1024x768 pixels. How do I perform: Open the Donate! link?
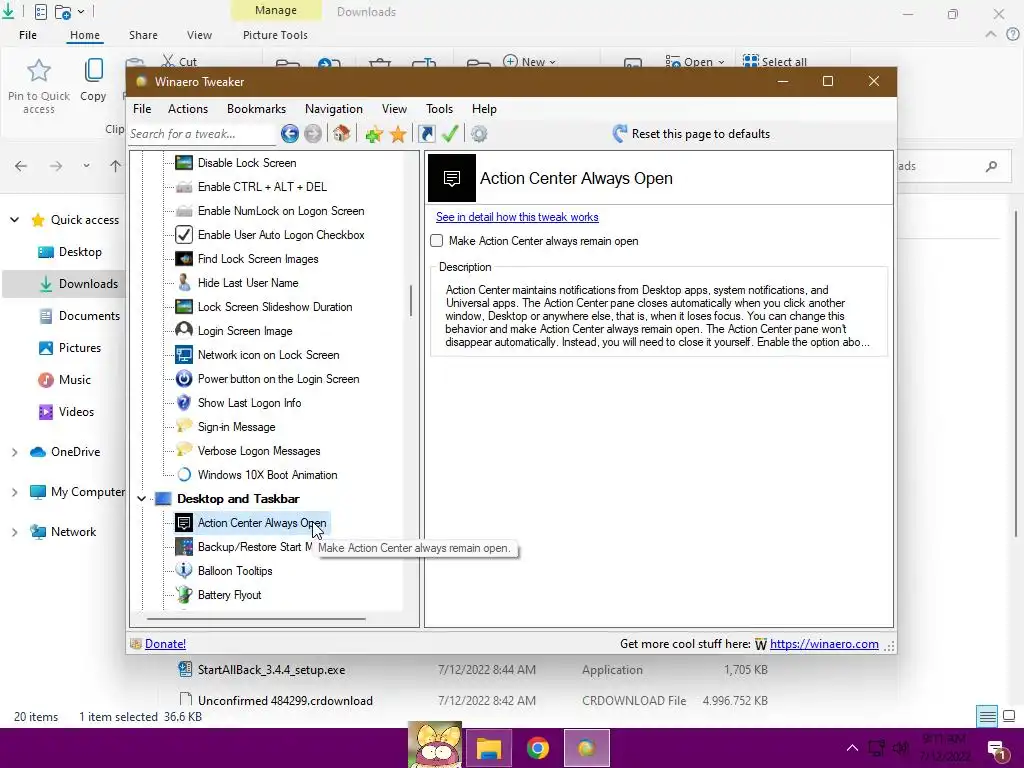[165, 644]
